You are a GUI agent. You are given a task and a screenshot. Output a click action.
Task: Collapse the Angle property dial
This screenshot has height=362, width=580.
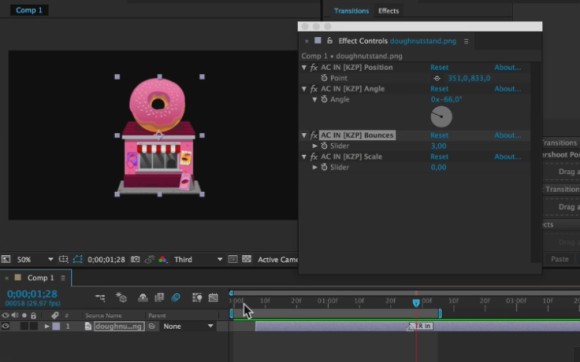click(315, 99)
